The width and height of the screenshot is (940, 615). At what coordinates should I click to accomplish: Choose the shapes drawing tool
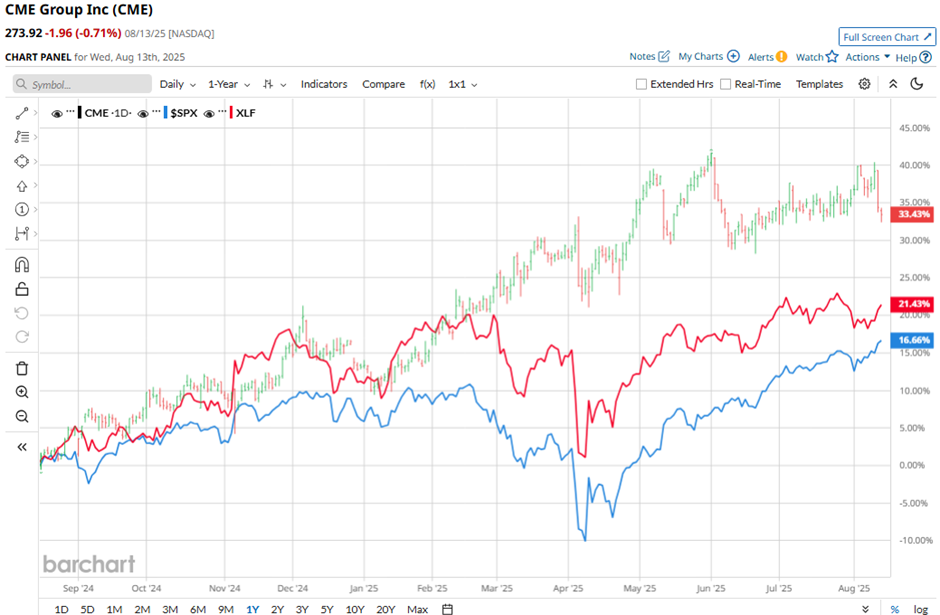[22, 161]
